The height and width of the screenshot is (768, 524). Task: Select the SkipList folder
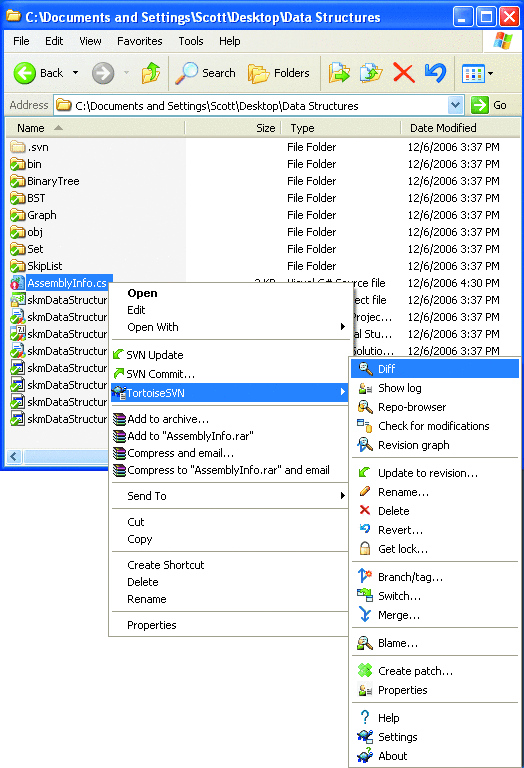36,266
